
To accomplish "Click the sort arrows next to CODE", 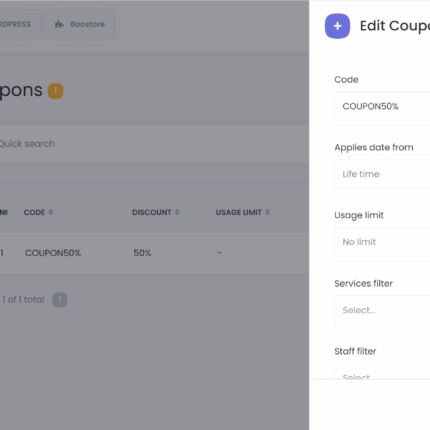I will [51, 212].
